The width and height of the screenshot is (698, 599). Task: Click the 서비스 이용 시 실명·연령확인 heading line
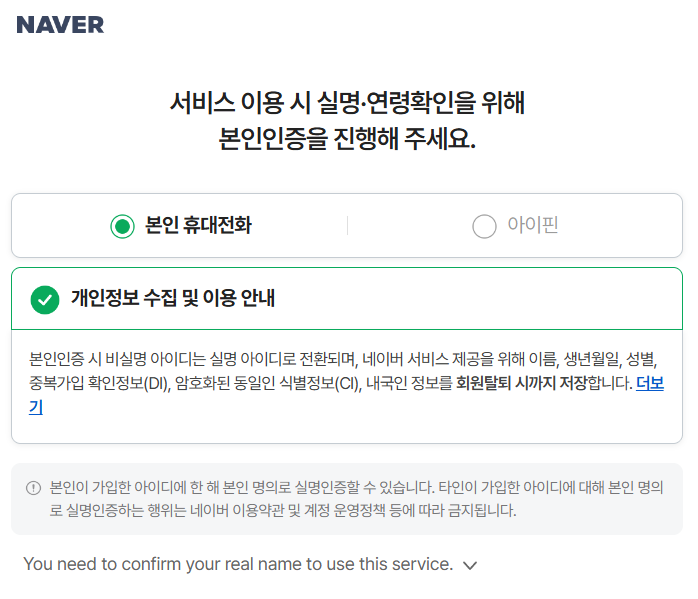point(347,103)
